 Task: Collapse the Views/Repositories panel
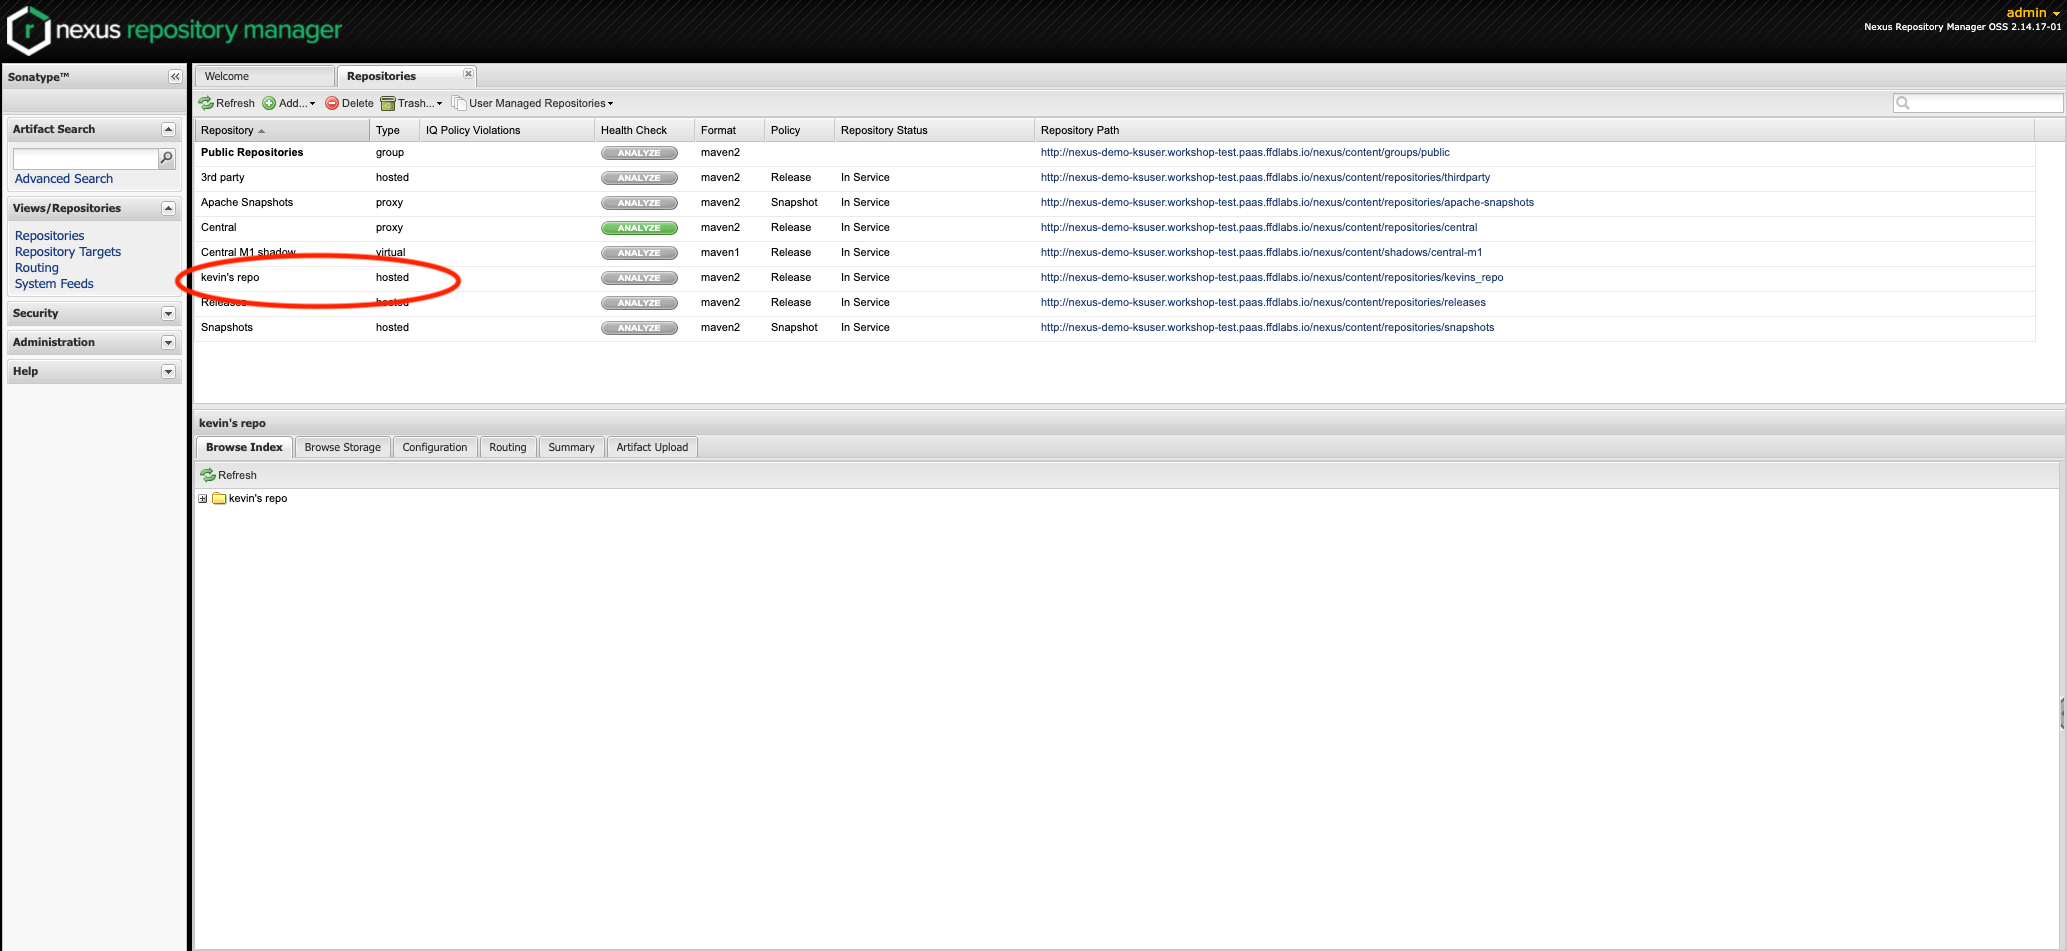point(168,208)
